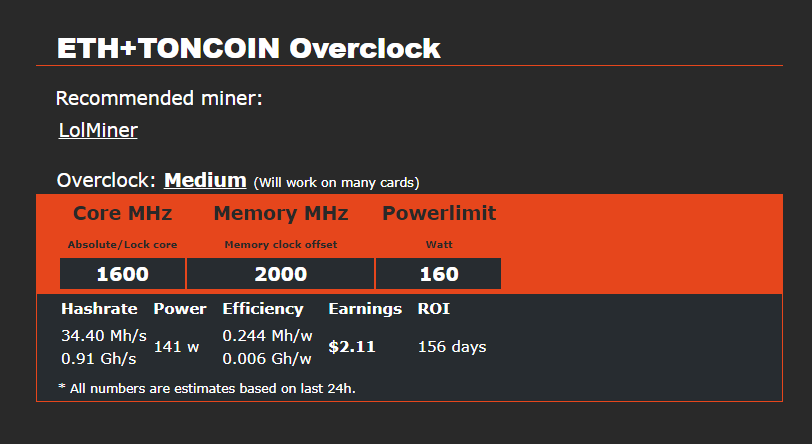This screenshot has height=444, width=812.
Task: Click the 156 days ROI value
Action: click(x=452, y=347)
